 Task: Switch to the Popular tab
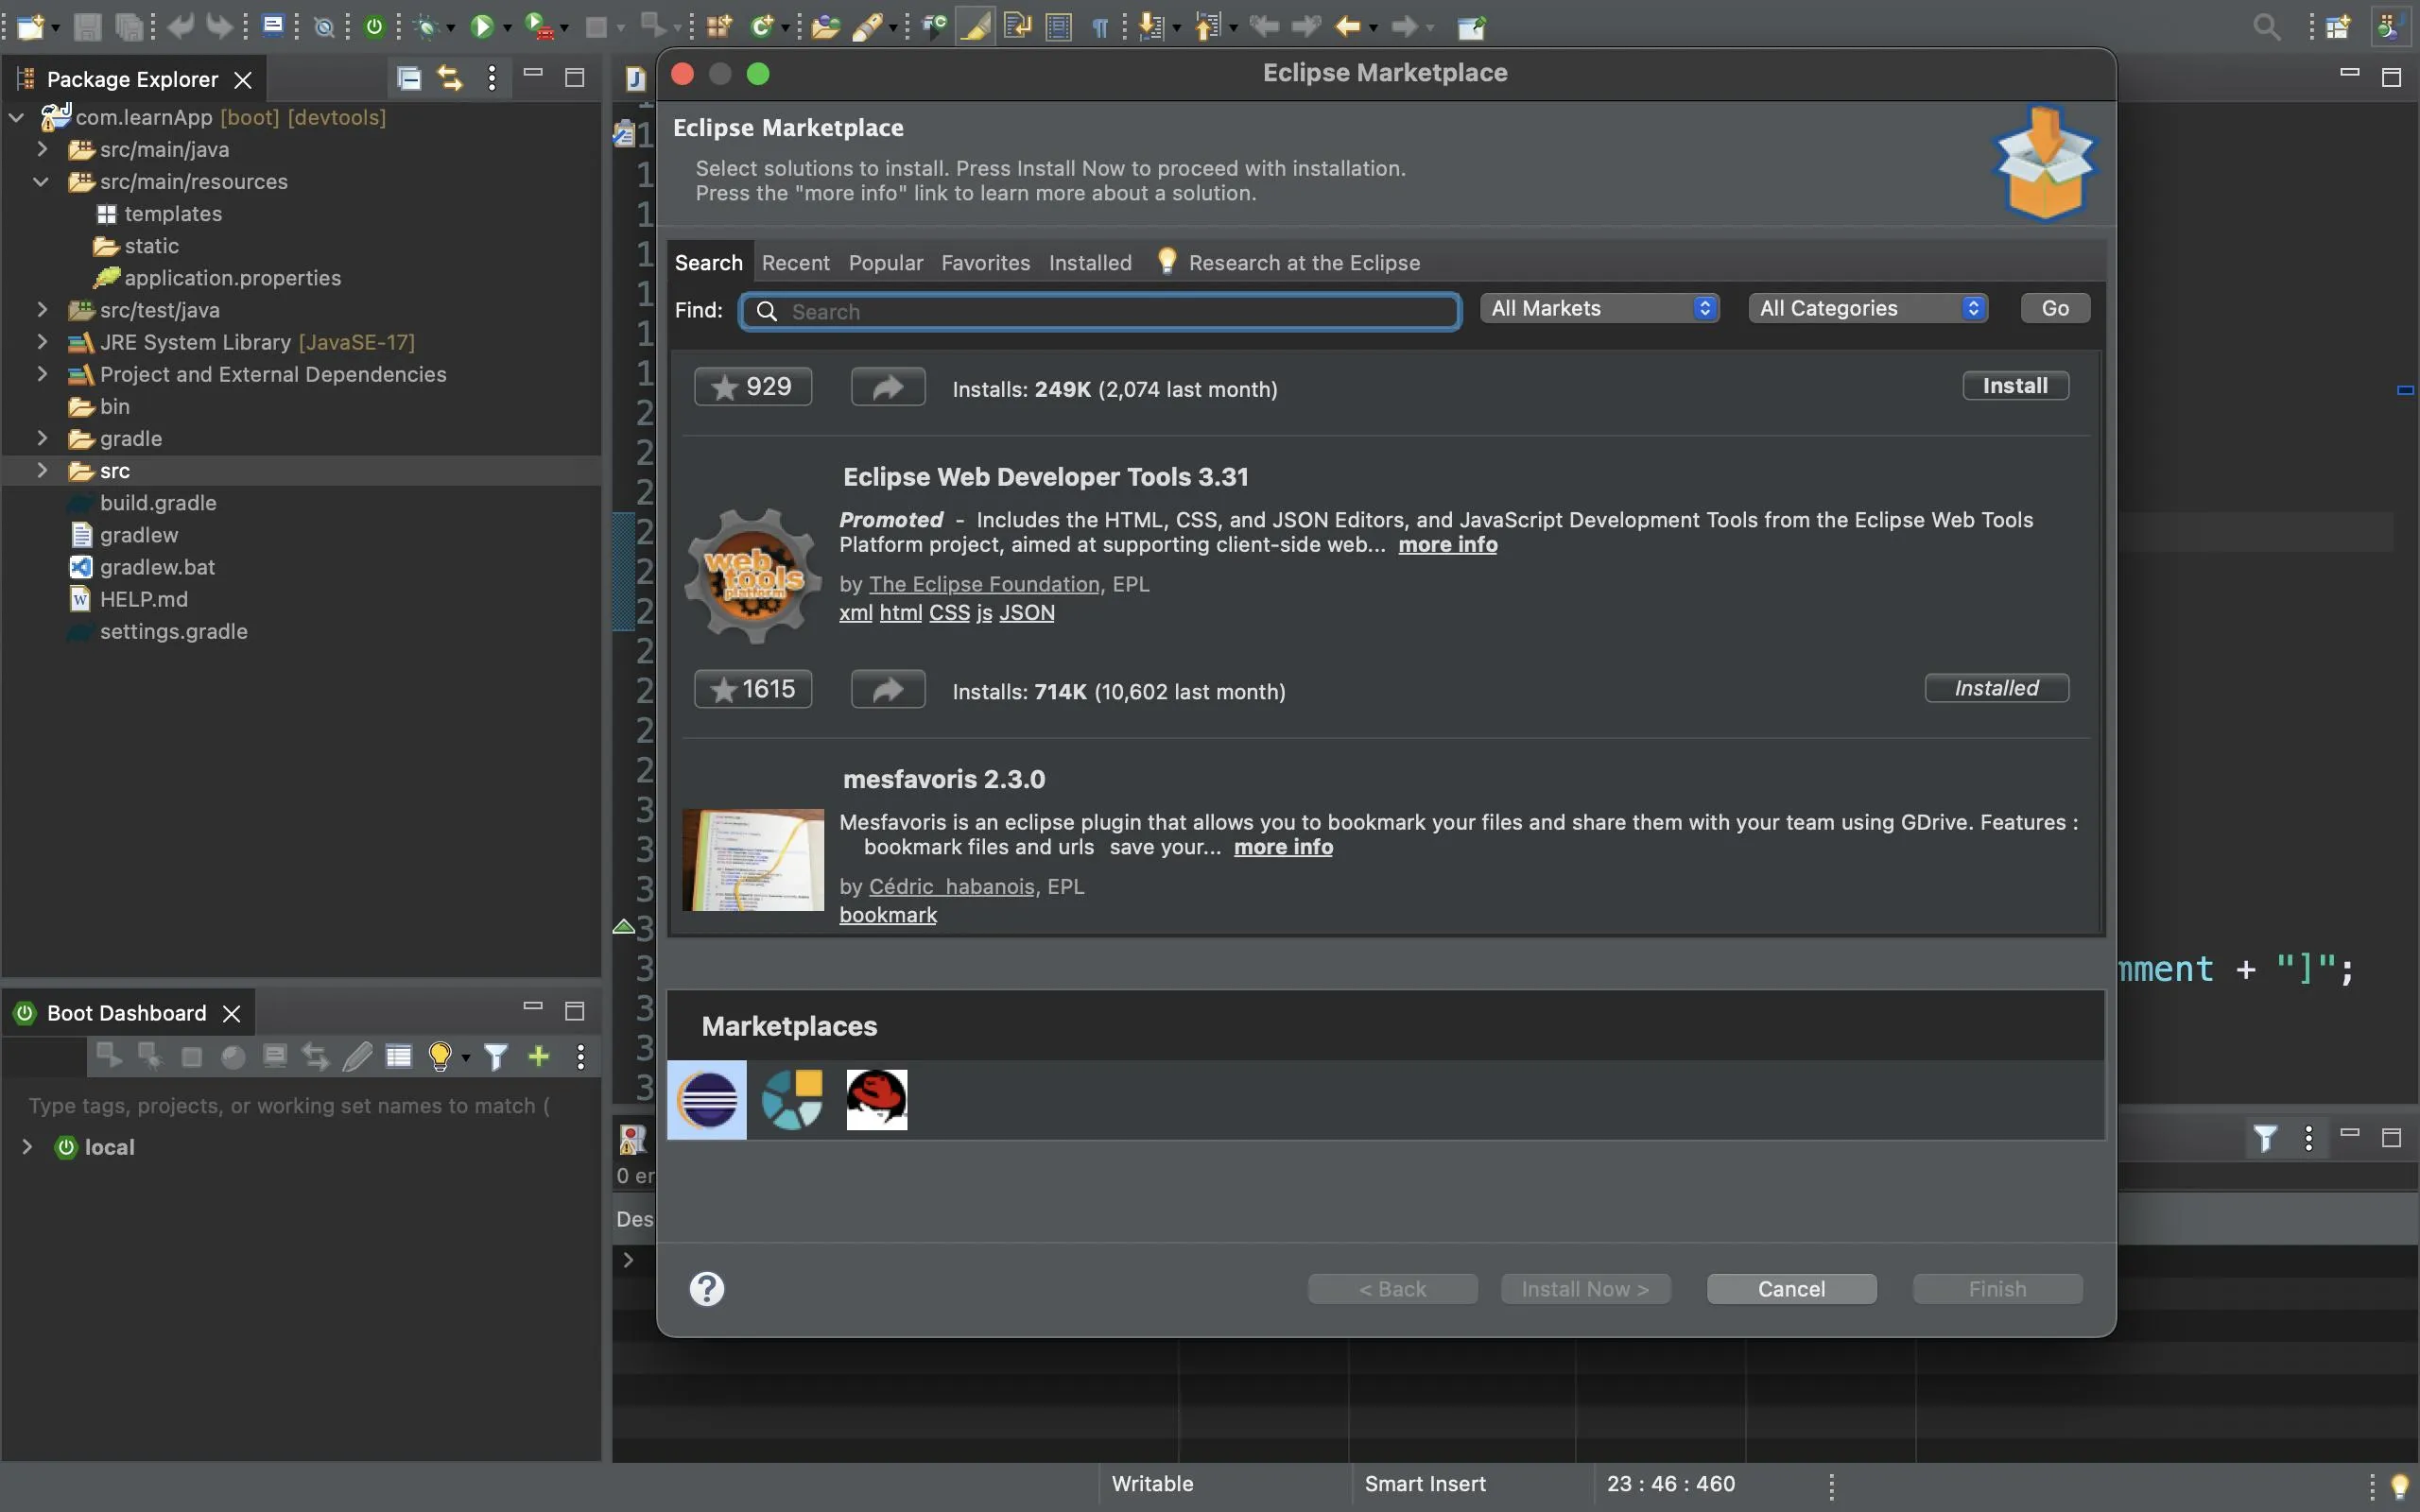pos(885,263)
